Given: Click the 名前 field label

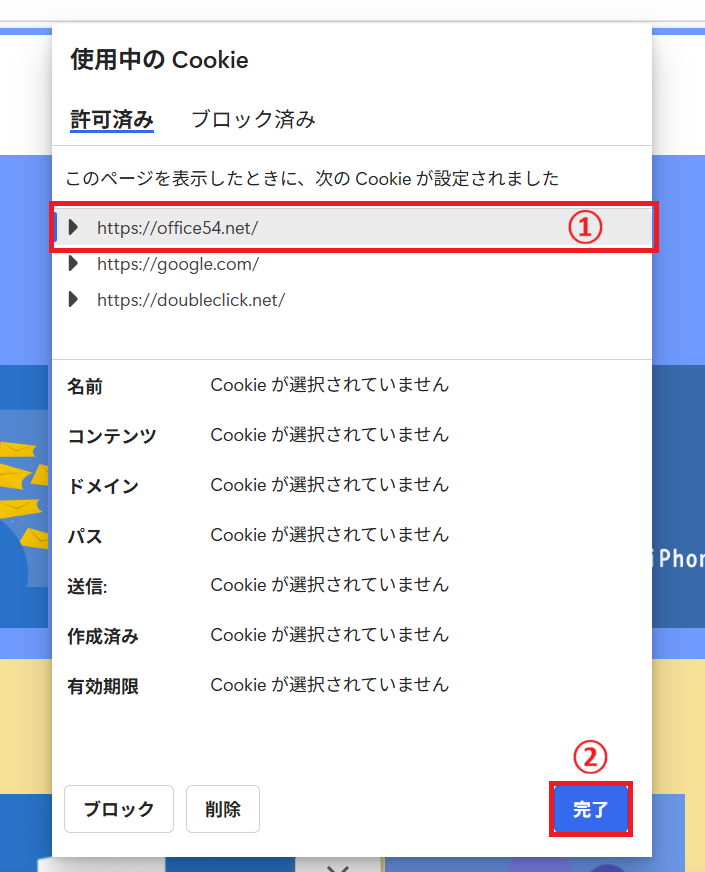Looking at the screenshot, I should (85, 386).
